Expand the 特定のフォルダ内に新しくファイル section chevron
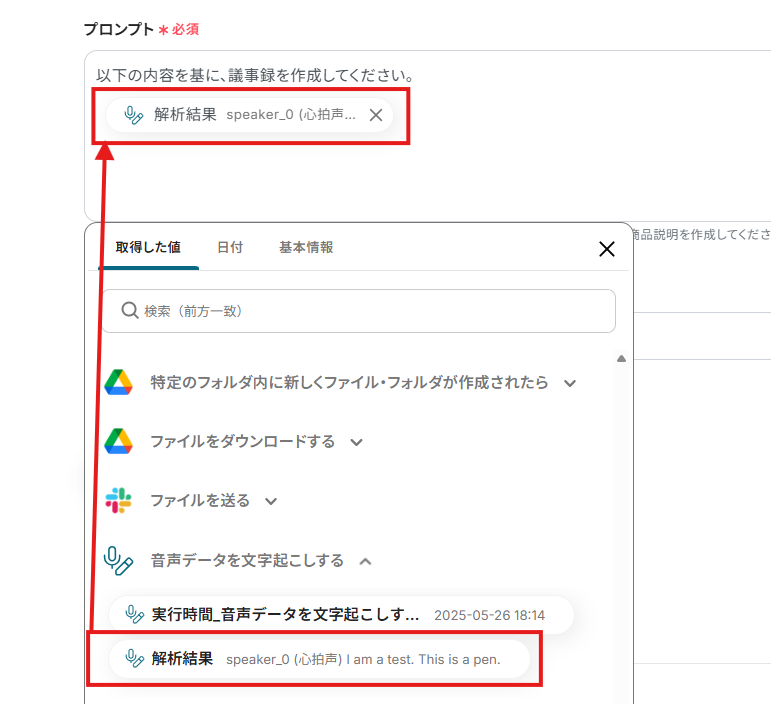771x704 pixels. tap(570, 383)
